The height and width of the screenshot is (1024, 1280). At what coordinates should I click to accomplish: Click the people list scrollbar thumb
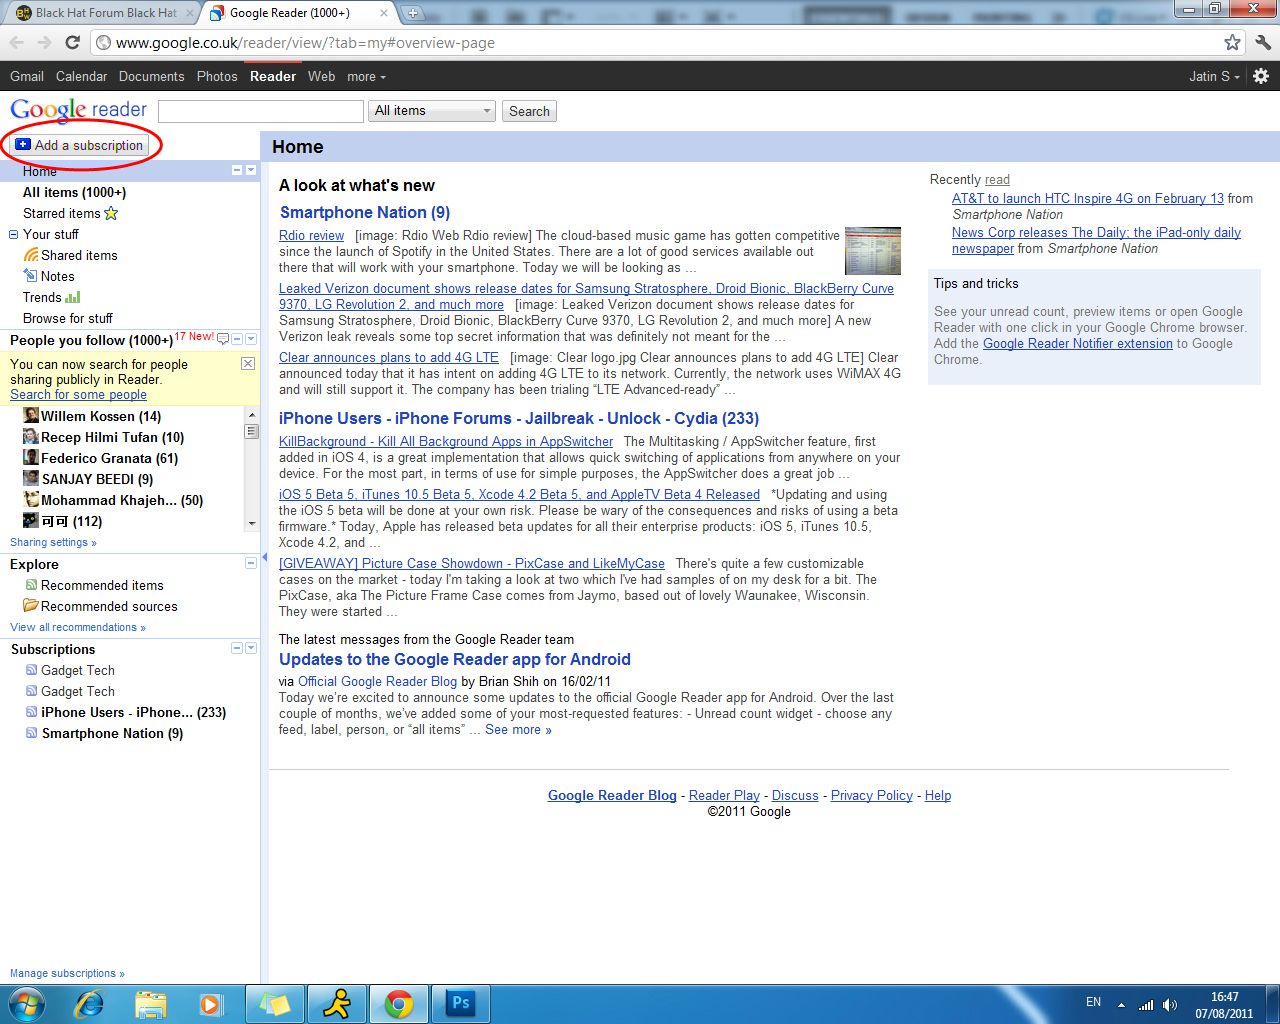251,431
